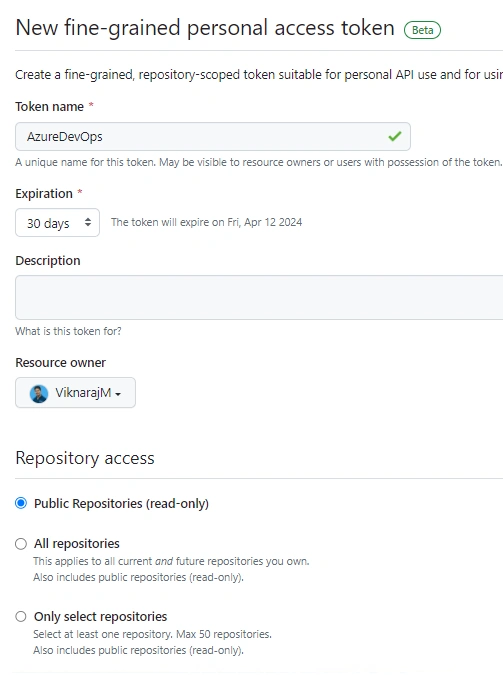
Task: Choose Only select repositories option
Action: coord(21,616)
